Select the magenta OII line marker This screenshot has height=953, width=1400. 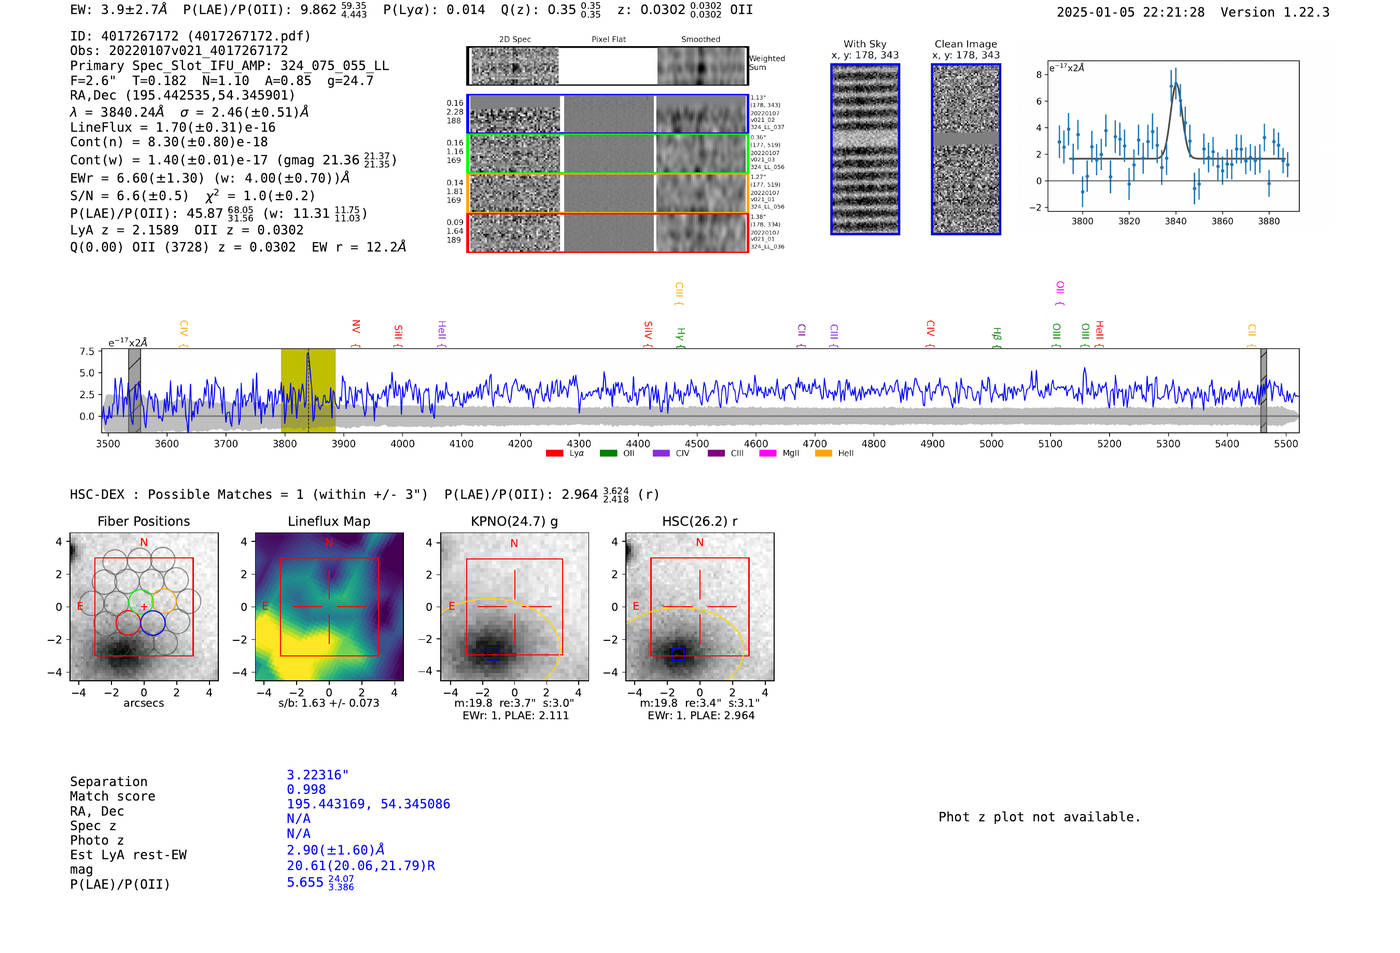[1060, 293]
